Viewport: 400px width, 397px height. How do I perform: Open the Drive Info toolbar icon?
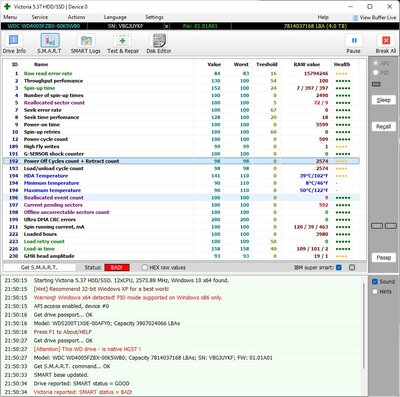(14, 40)
